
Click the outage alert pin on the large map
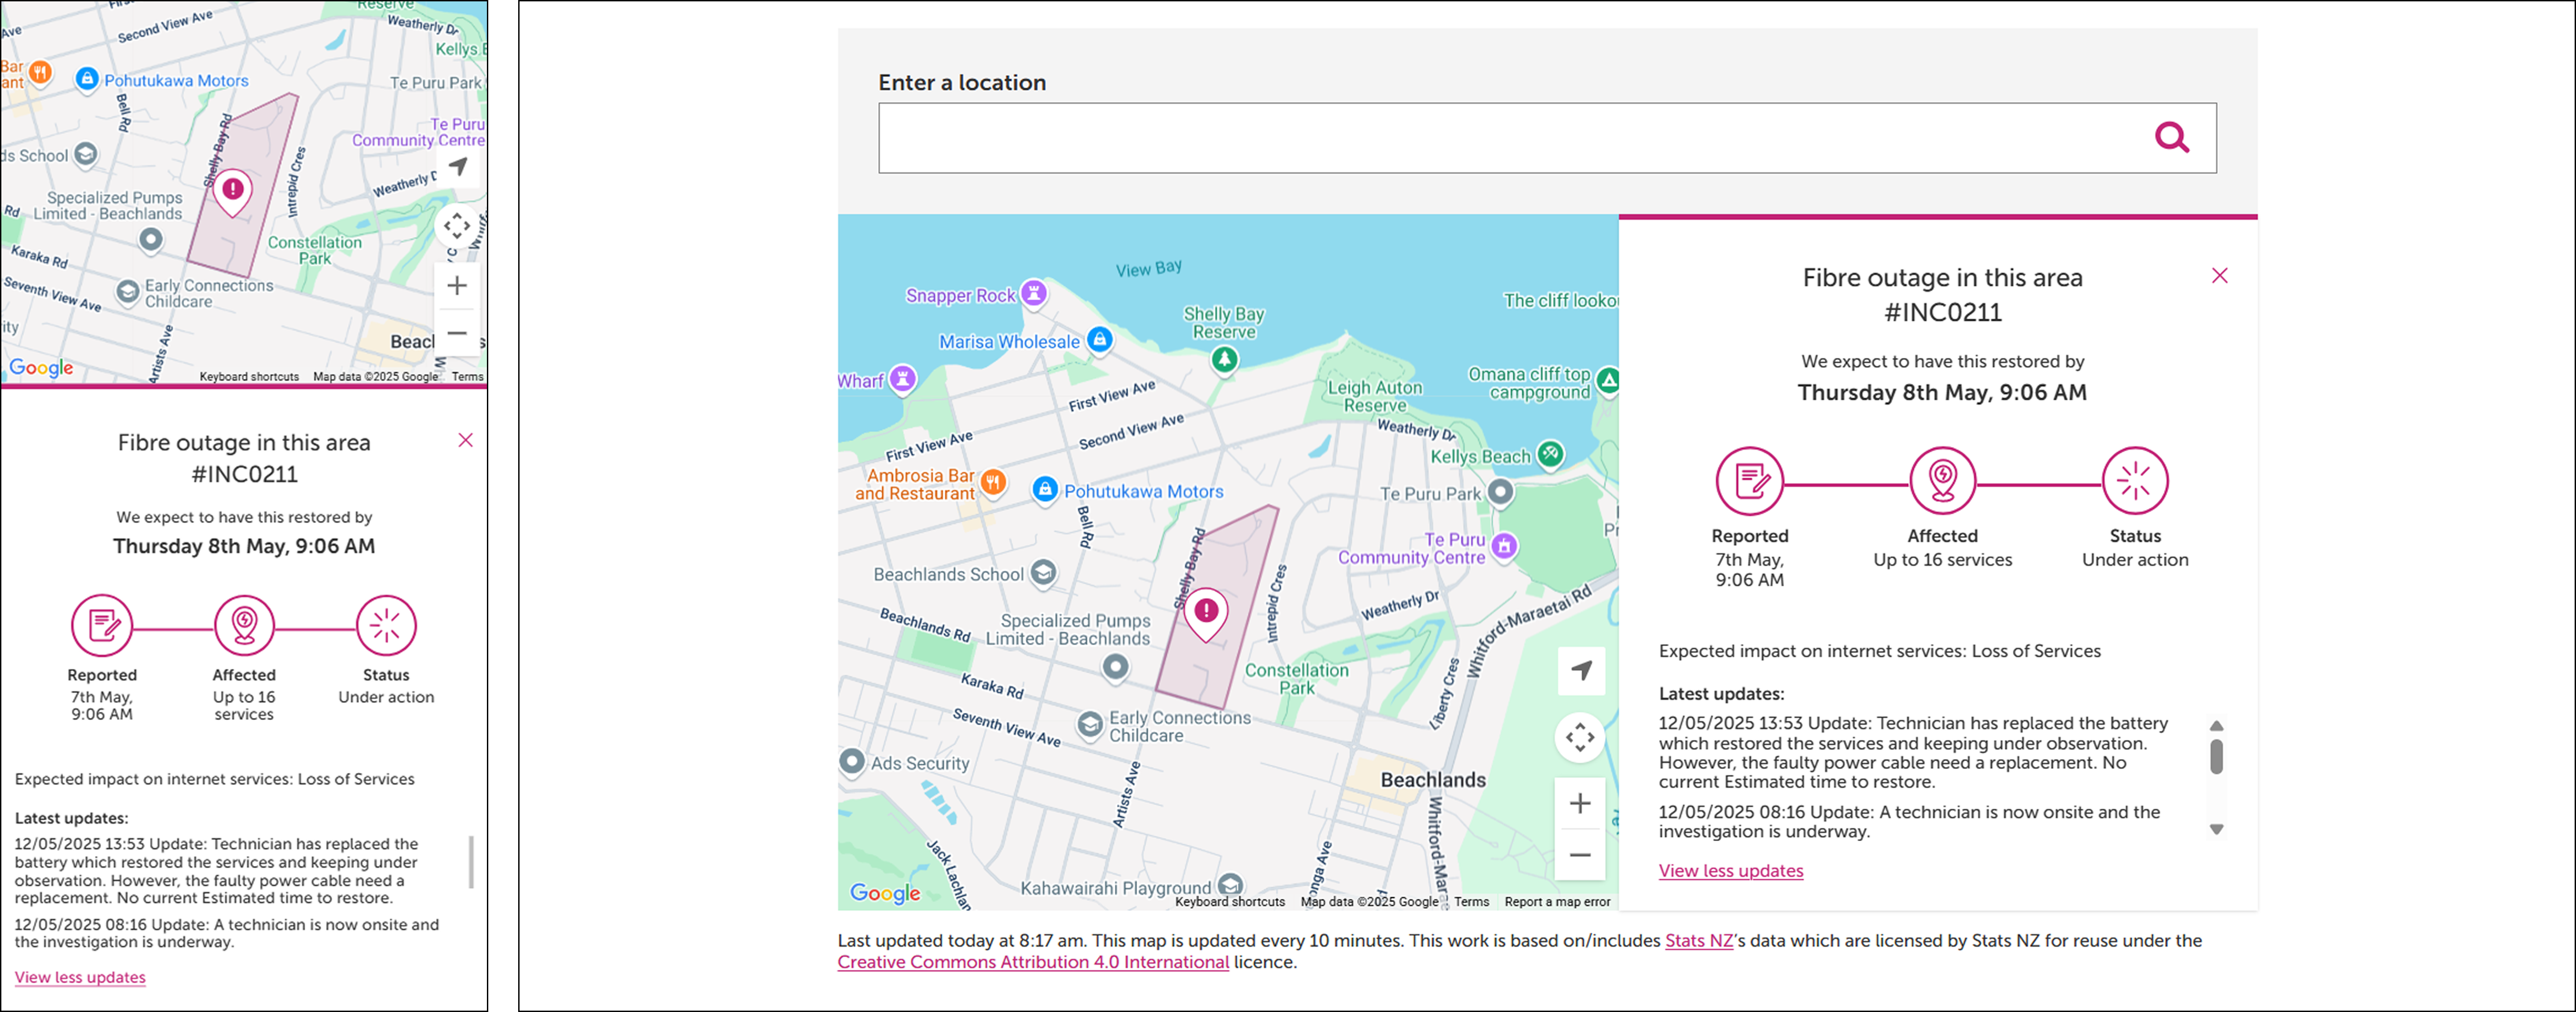pos(1206,613)
